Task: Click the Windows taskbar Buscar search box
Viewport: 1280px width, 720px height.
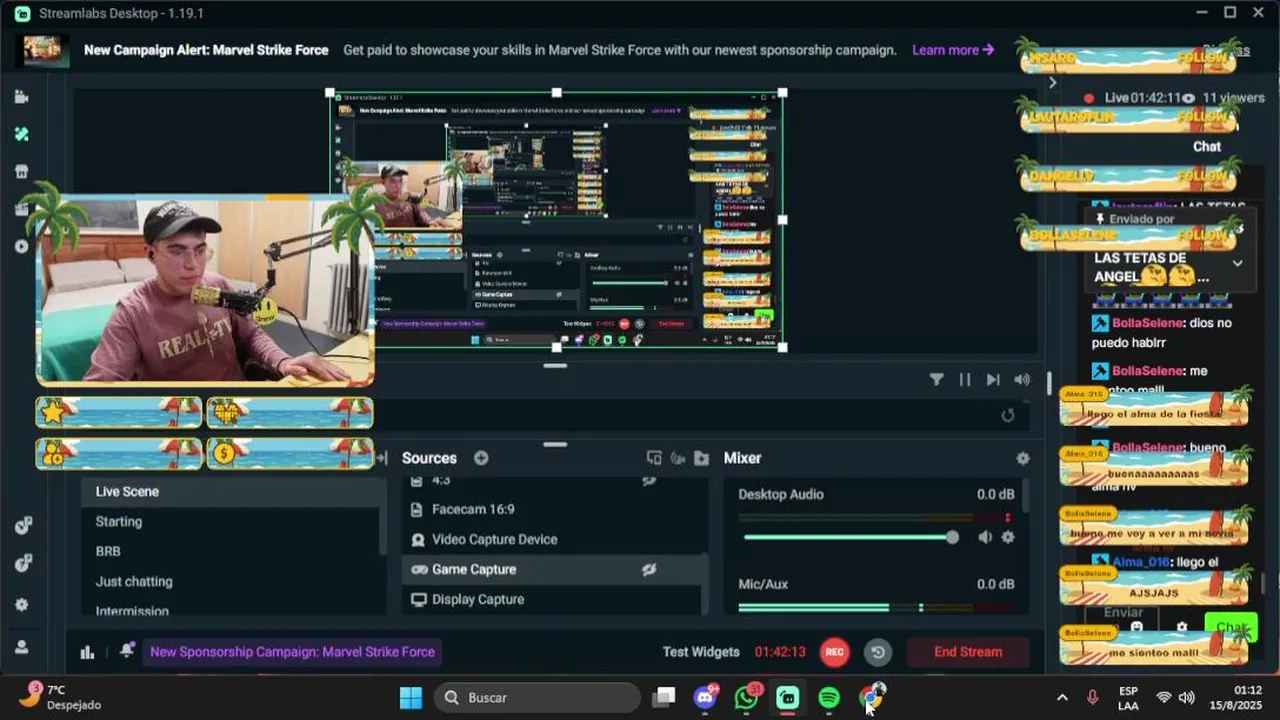Action: click(x=537, y=697)
